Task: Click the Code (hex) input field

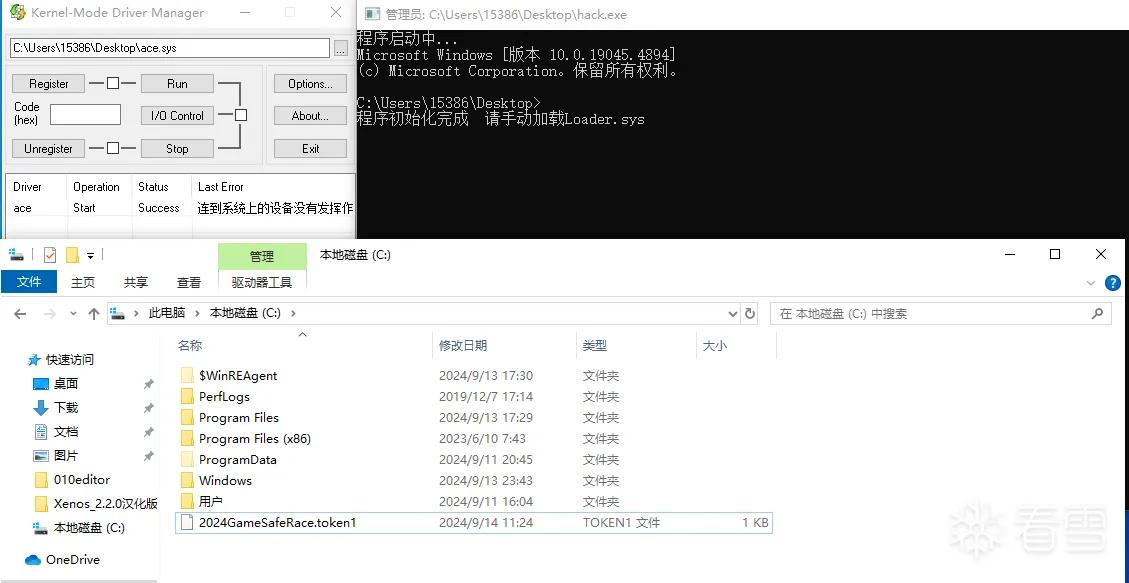Action: (85, 114)
